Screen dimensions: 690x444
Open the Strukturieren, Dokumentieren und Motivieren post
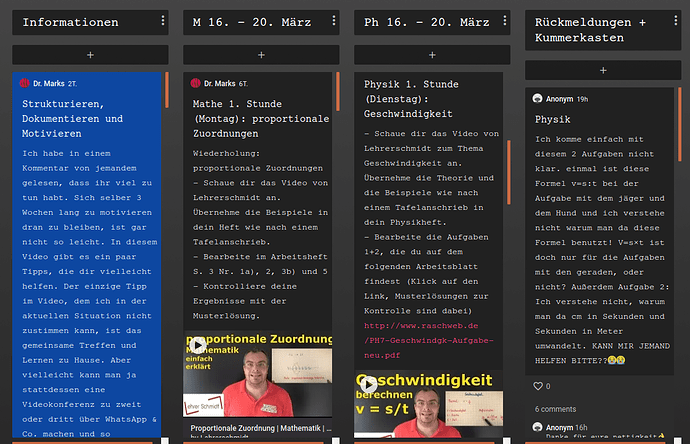(73, 119)
